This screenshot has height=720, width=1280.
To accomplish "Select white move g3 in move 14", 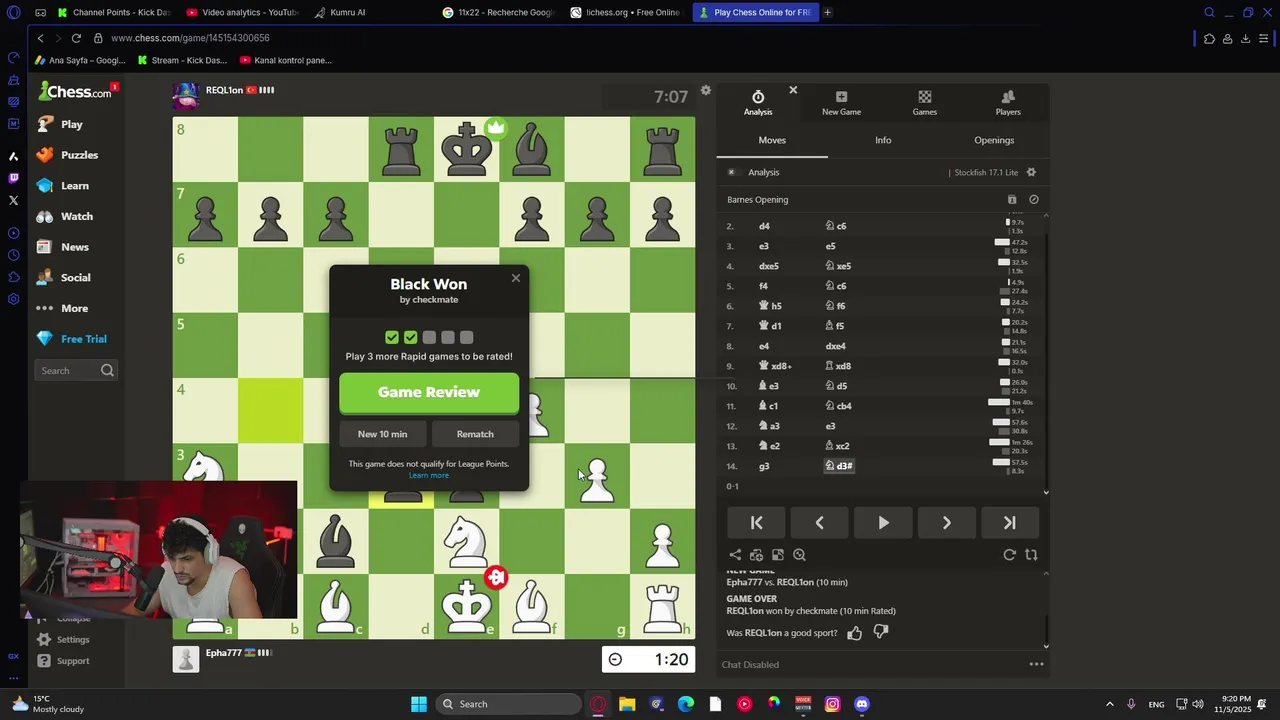I will (764, 466).
